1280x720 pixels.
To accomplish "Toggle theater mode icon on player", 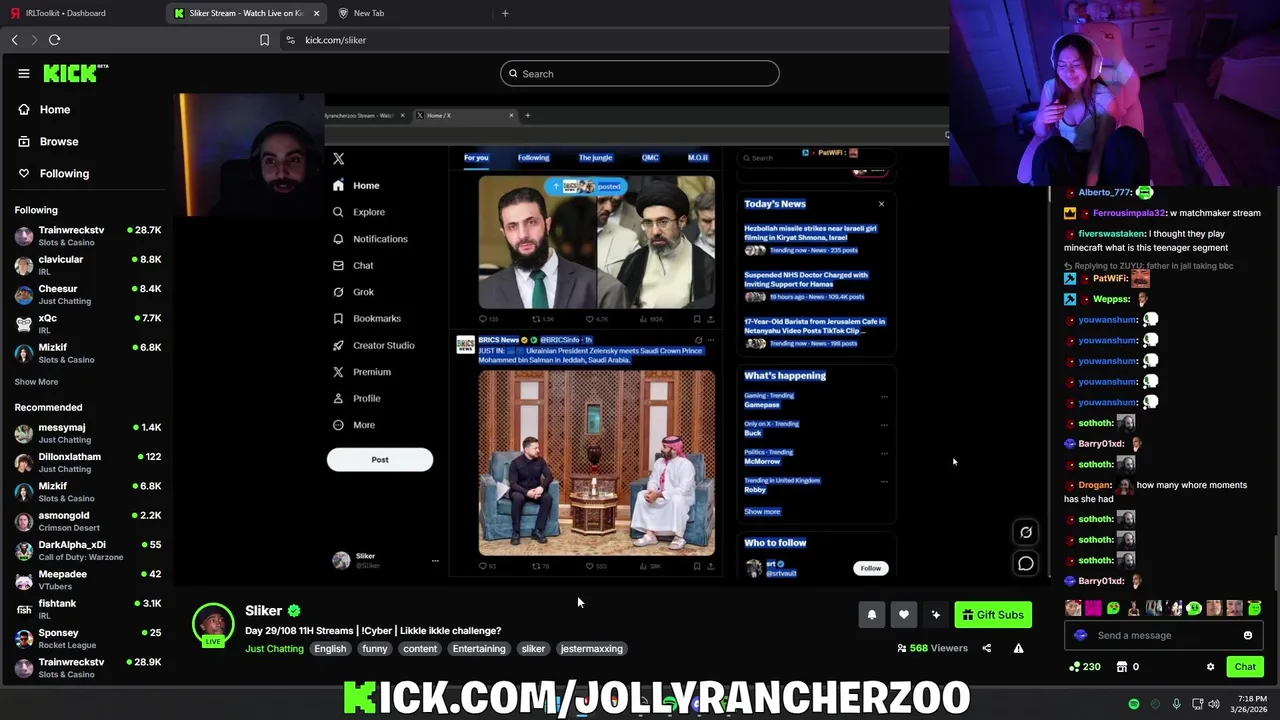I will tap(1026, 532).
